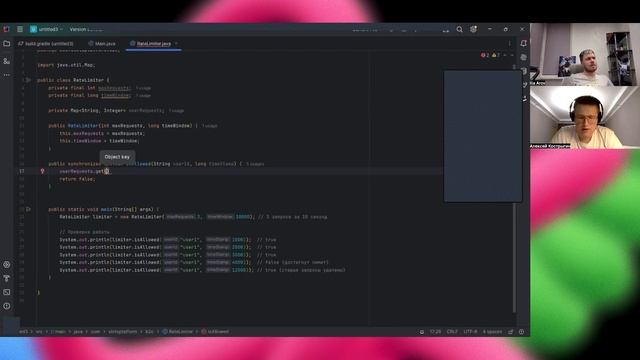640x360 pixels.
Task: Click the video thumbnail of man with headphones
Action: pos(584,118)
